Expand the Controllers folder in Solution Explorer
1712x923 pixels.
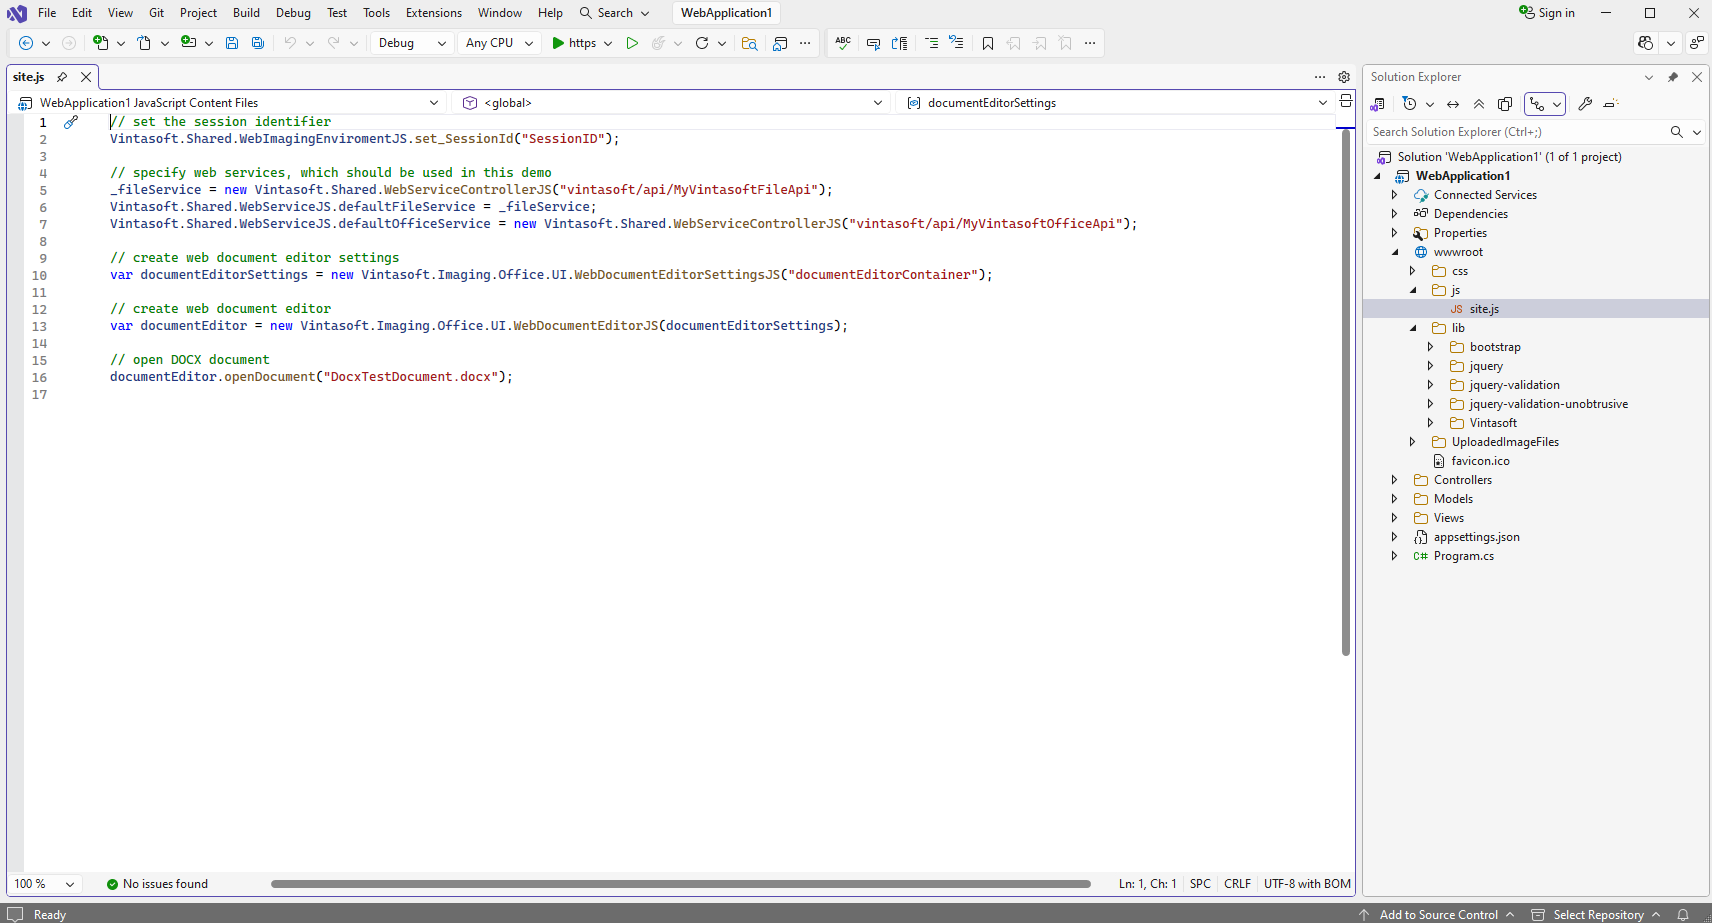(x=1394, y=480)
